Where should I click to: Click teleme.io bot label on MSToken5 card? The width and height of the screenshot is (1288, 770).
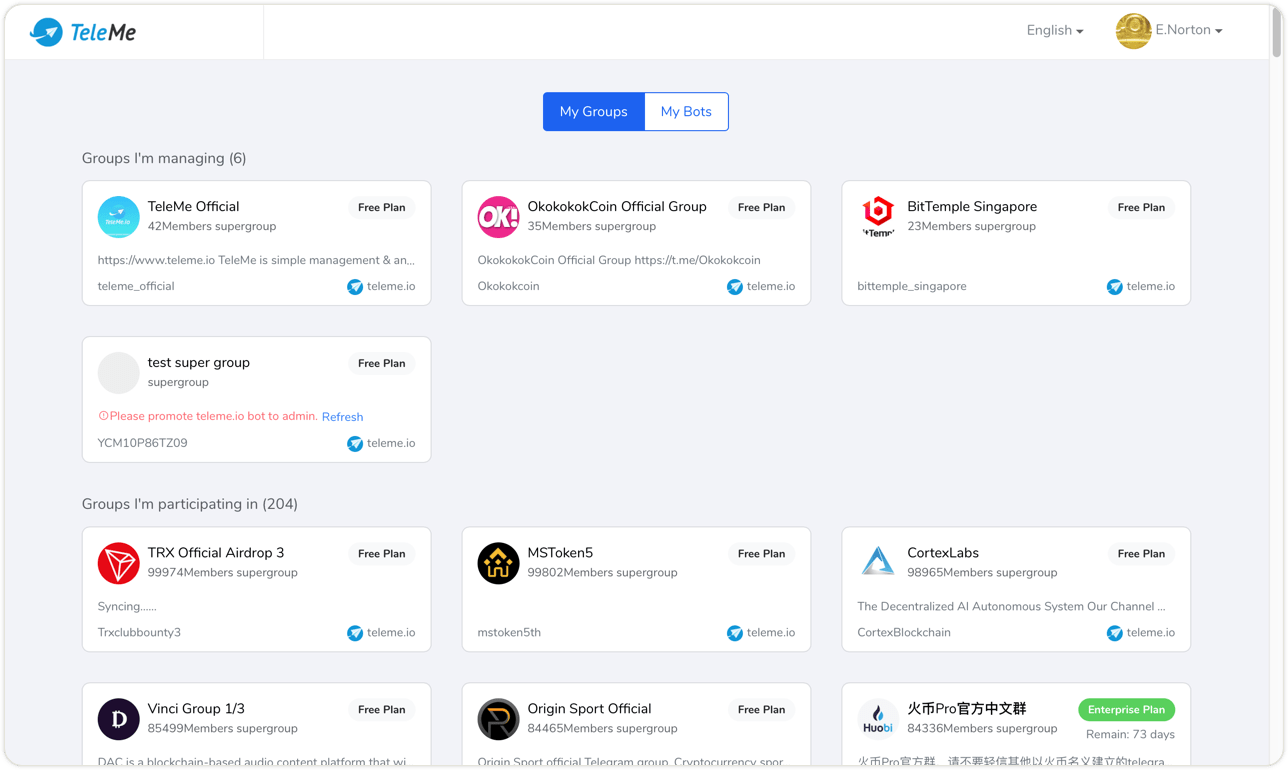click(x=760, y=632)
